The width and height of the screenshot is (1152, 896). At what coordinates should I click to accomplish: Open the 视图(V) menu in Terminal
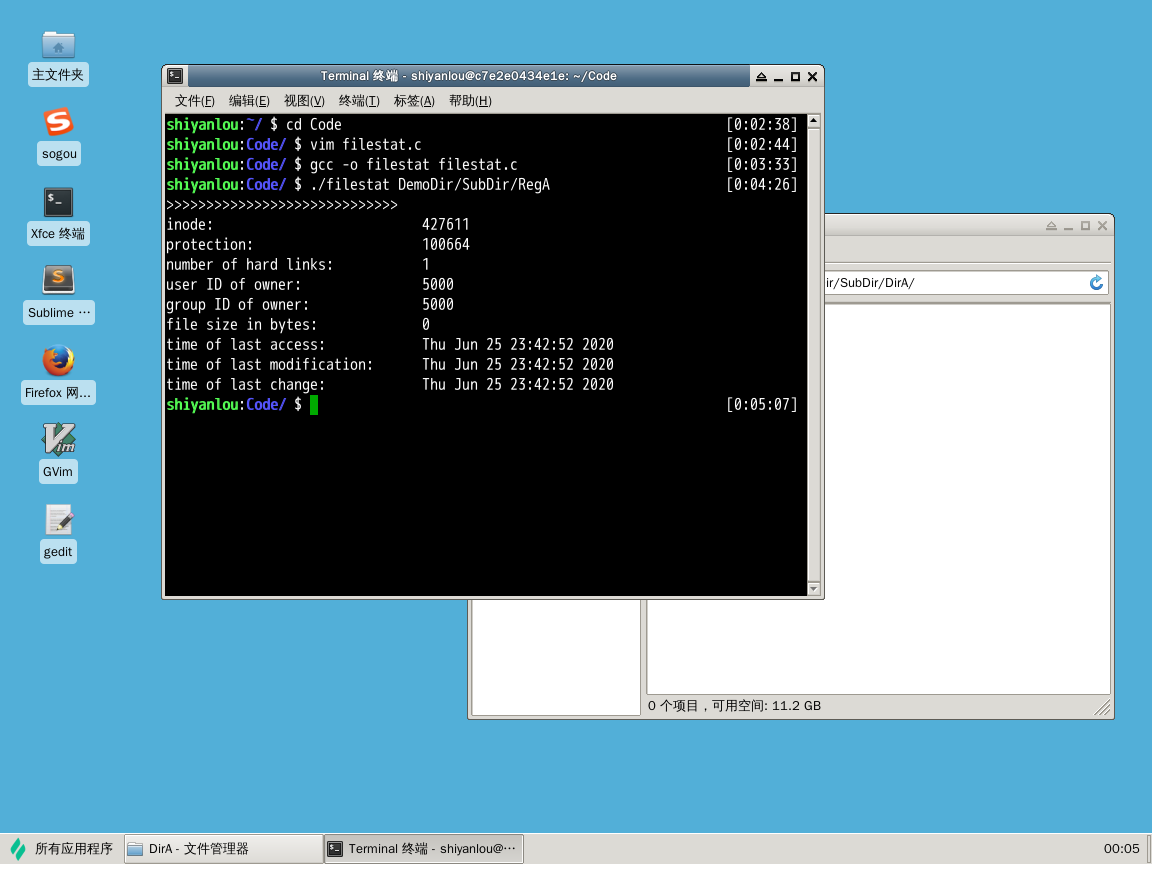(304, 101)
